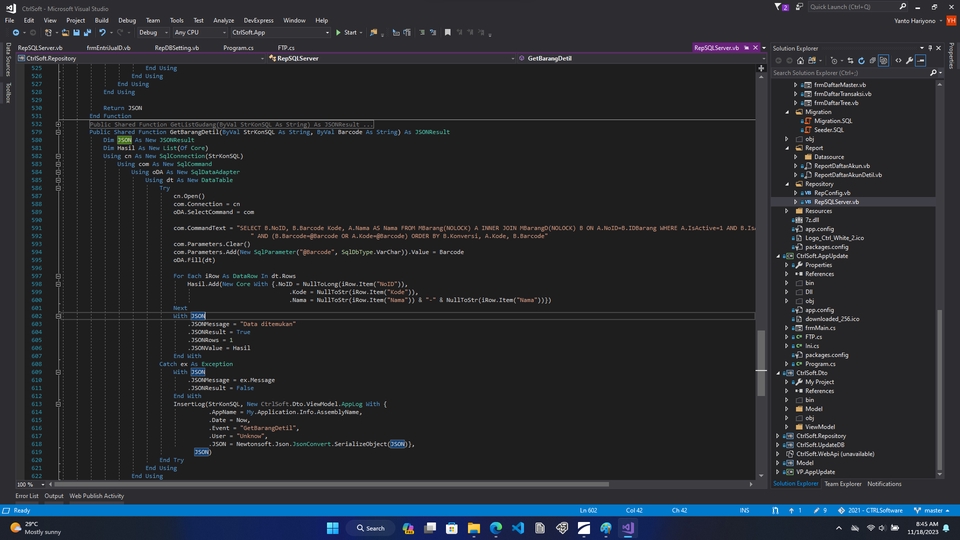Open the Team Explorer tab

click(x=842, y=484)
